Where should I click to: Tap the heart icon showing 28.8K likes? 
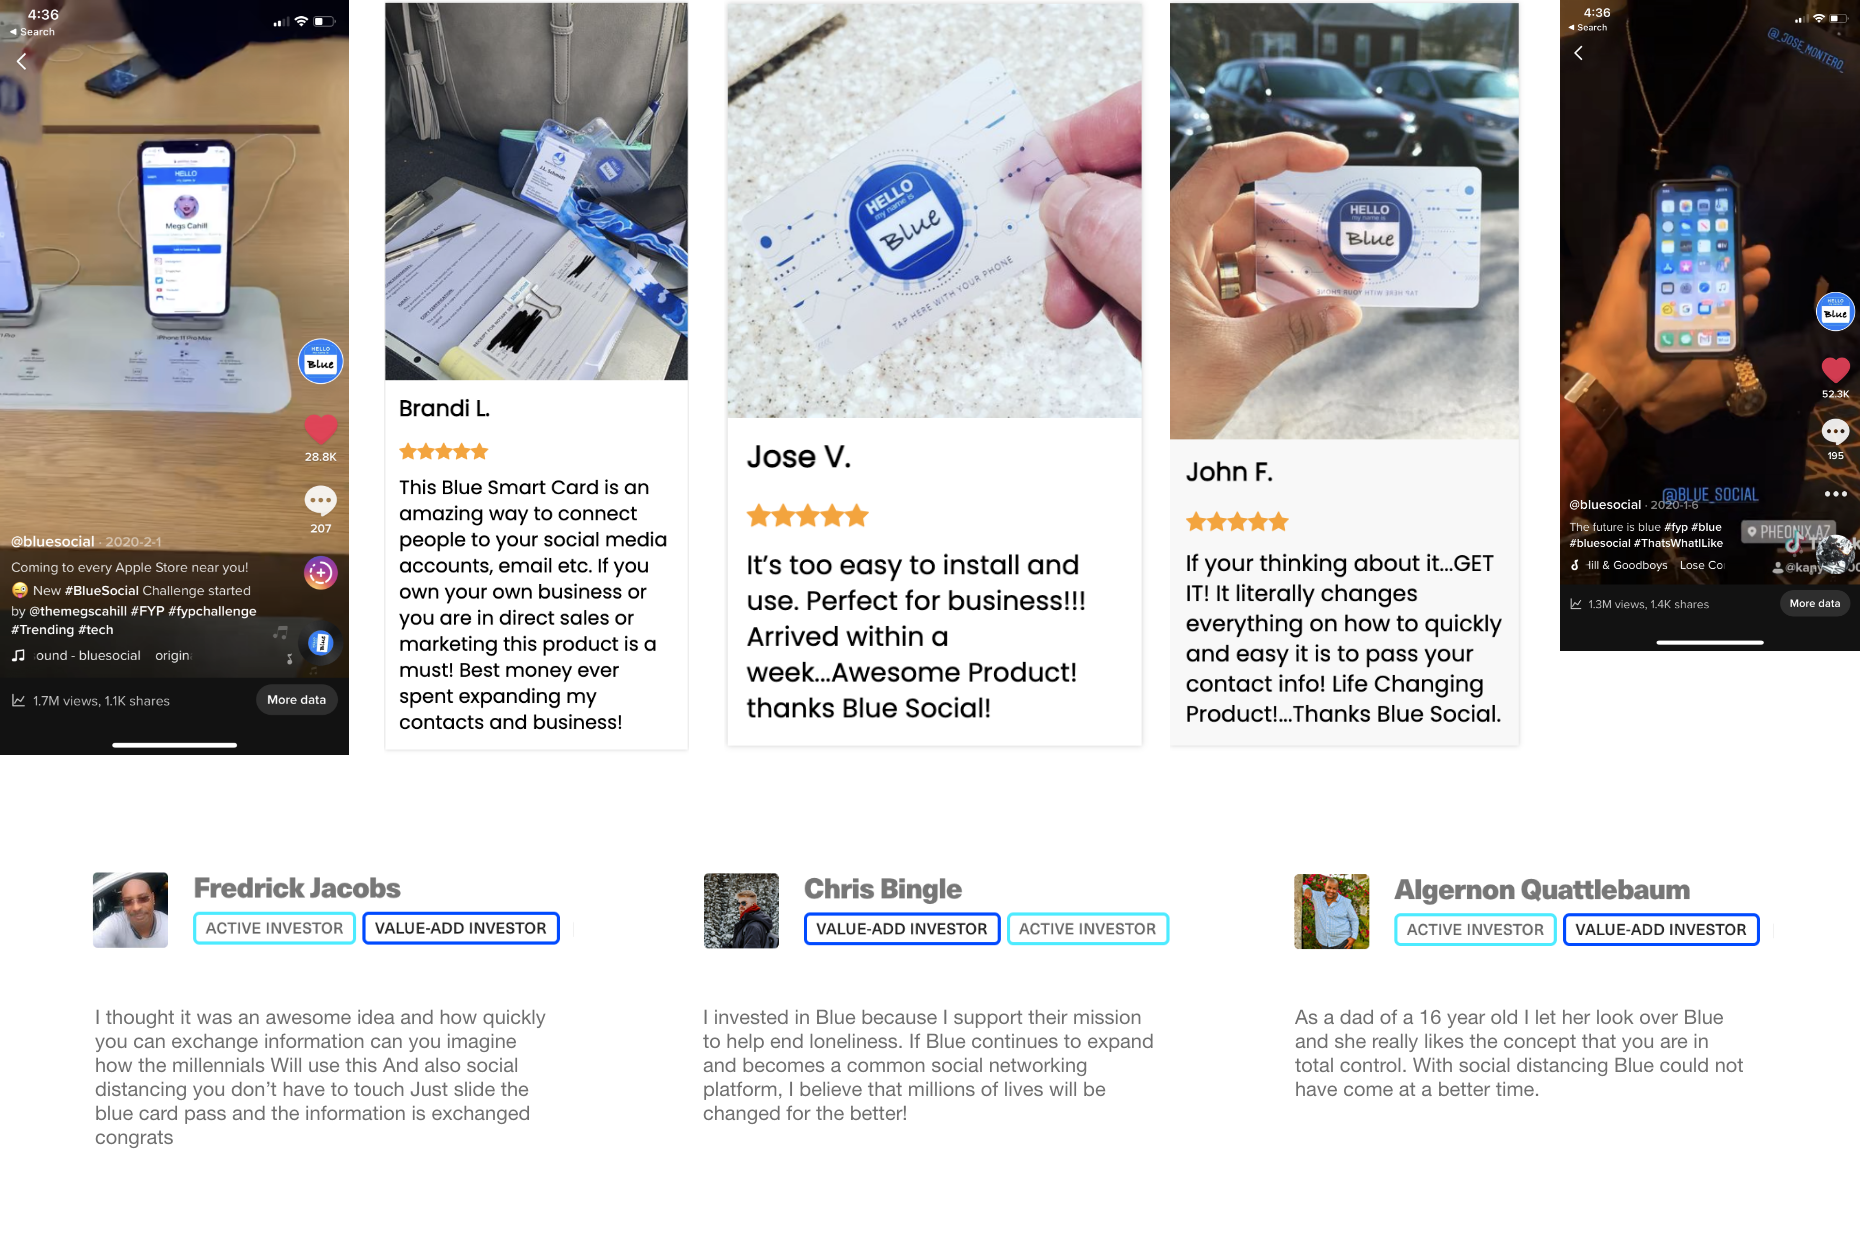(x=321, y=430)
